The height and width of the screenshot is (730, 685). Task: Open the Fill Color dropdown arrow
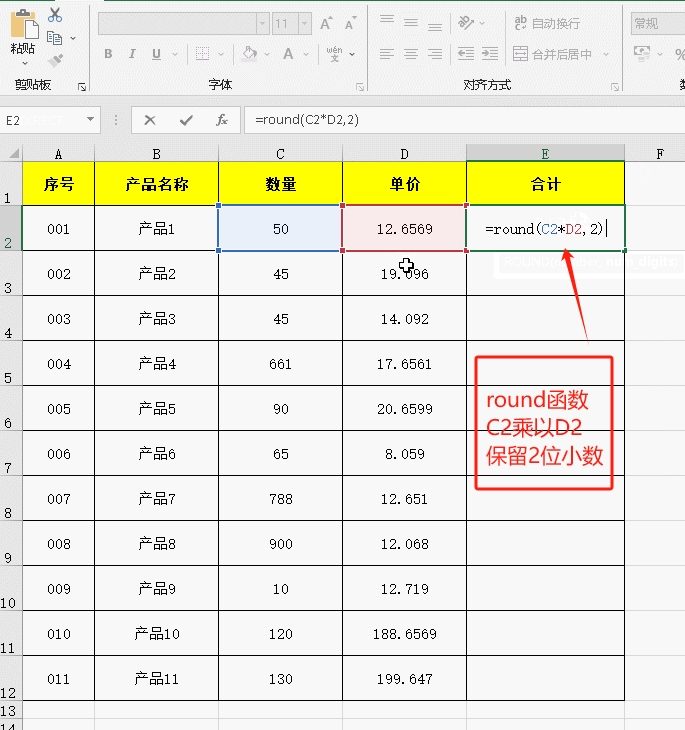pyautogui.click(x=267, y=54)
